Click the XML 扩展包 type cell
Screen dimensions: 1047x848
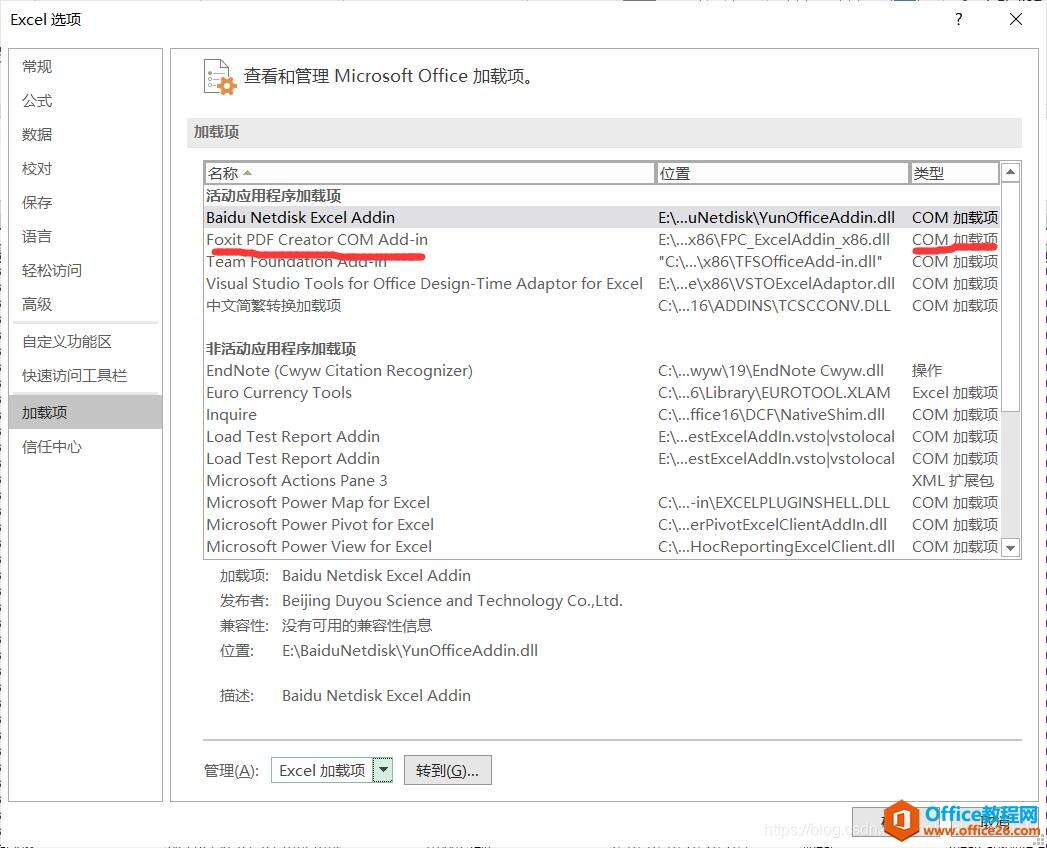click(953, 481)
